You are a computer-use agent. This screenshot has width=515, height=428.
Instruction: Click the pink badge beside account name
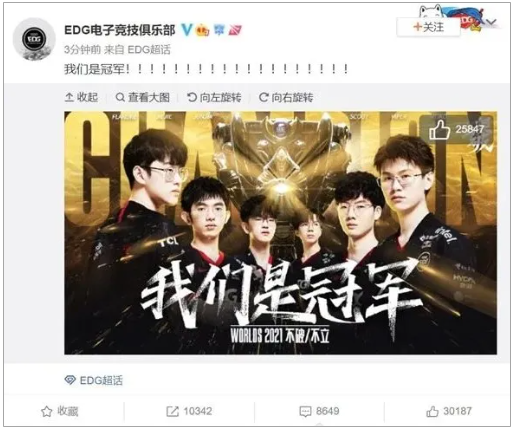[x=235, y=30]
